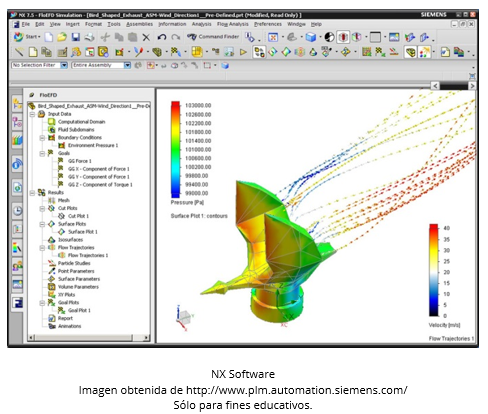488x414 pixels.
Task: Open the Assemblies menu
Action: coord(139,24)
